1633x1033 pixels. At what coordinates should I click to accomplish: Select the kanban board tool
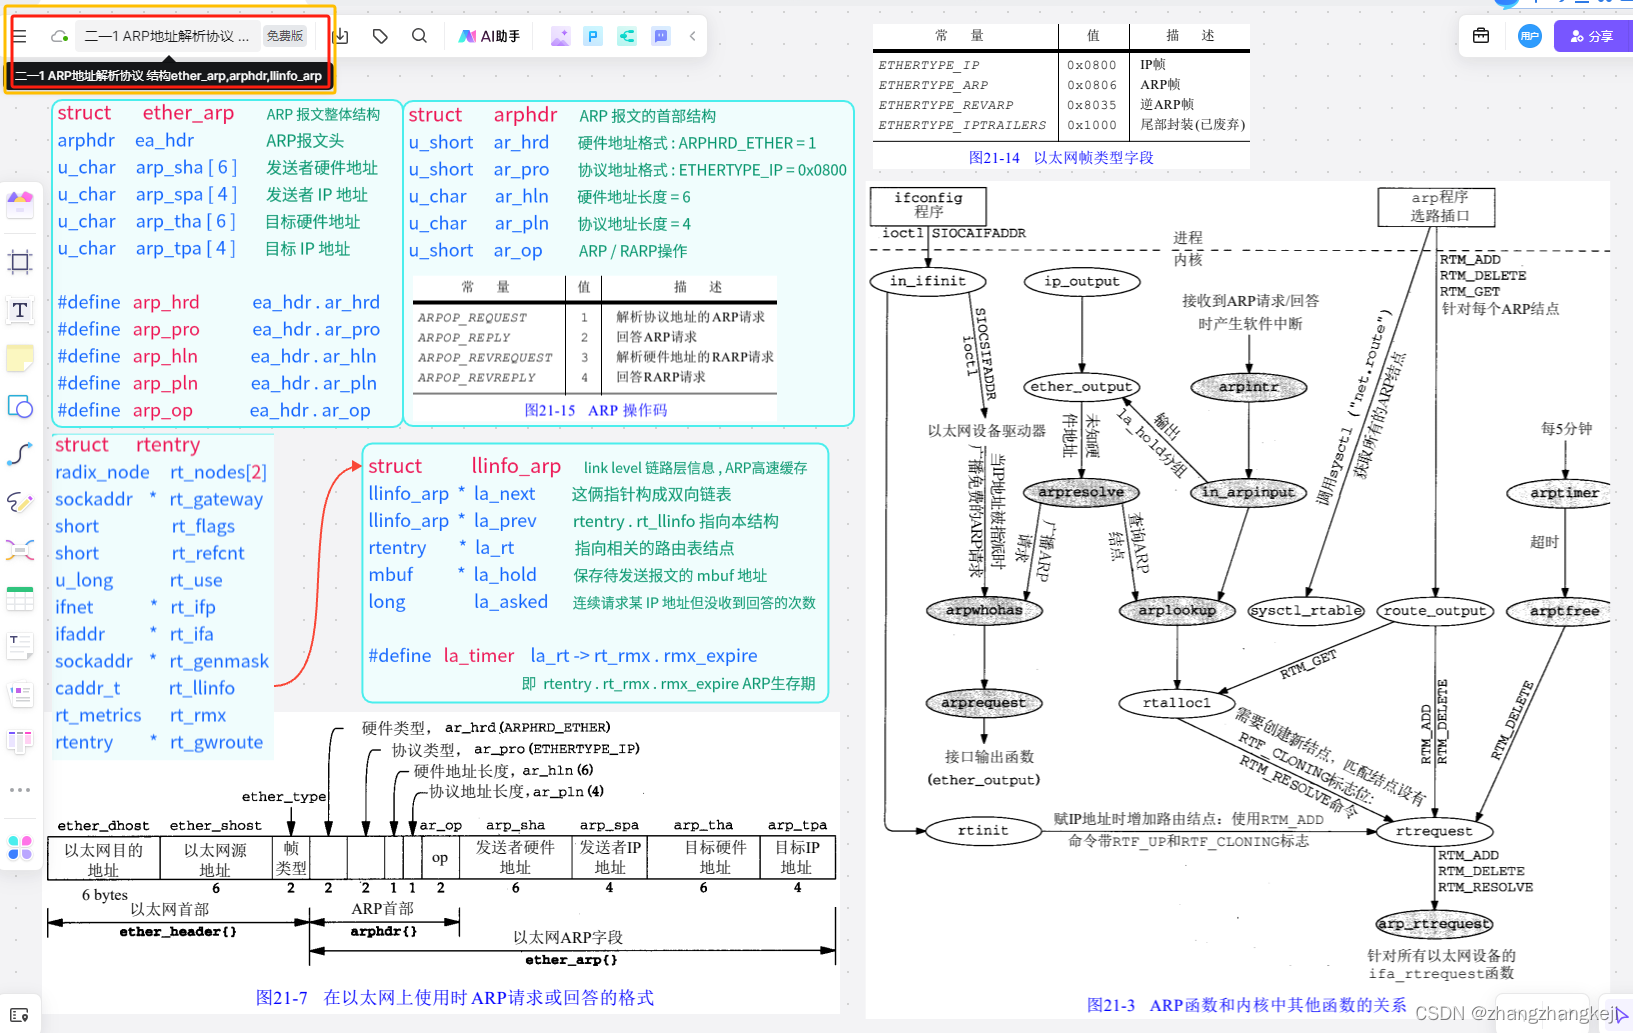coord(20,742)
